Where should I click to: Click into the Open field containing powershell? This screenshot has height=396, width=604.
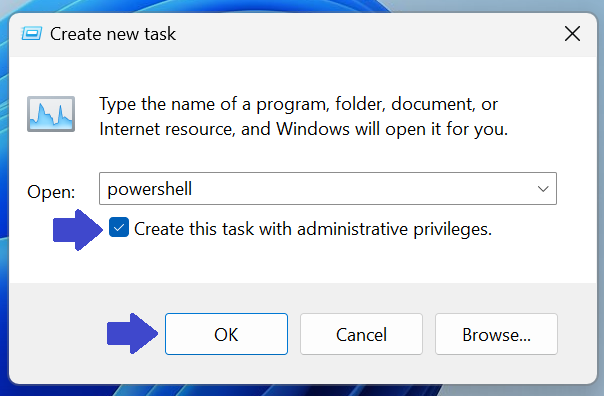click(316, 189)
